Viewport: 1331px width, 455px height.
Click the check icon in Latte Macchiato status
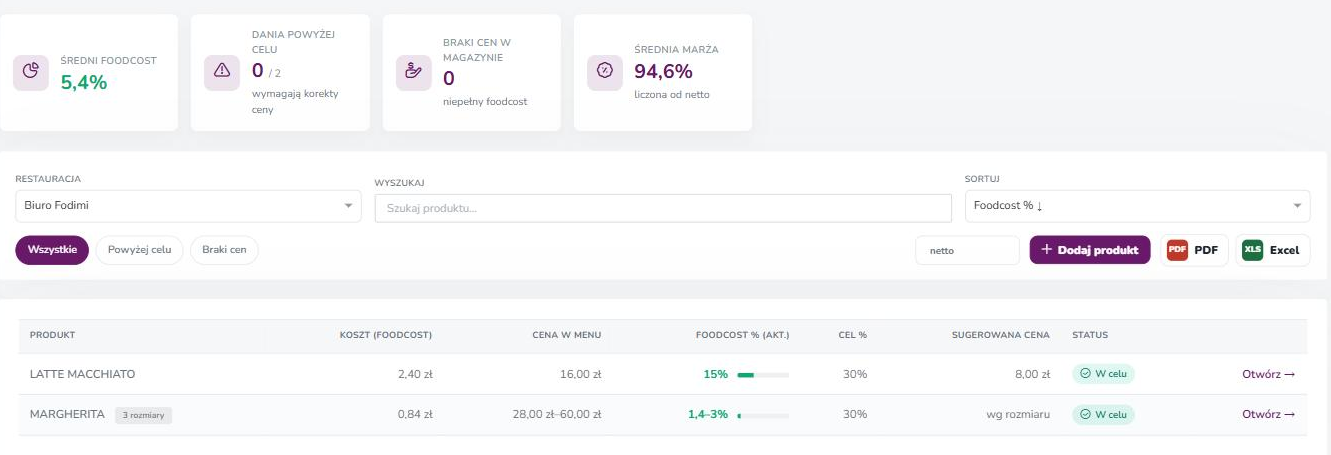coord(1085,374)
